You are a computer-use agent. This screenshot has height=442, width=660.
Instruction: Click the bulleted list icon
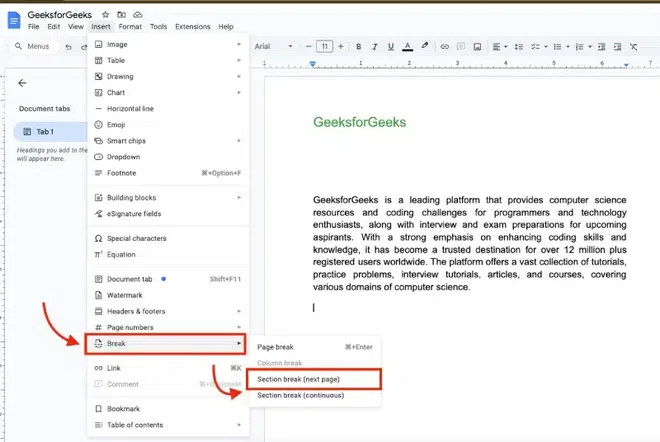click(x=557, y=47)
